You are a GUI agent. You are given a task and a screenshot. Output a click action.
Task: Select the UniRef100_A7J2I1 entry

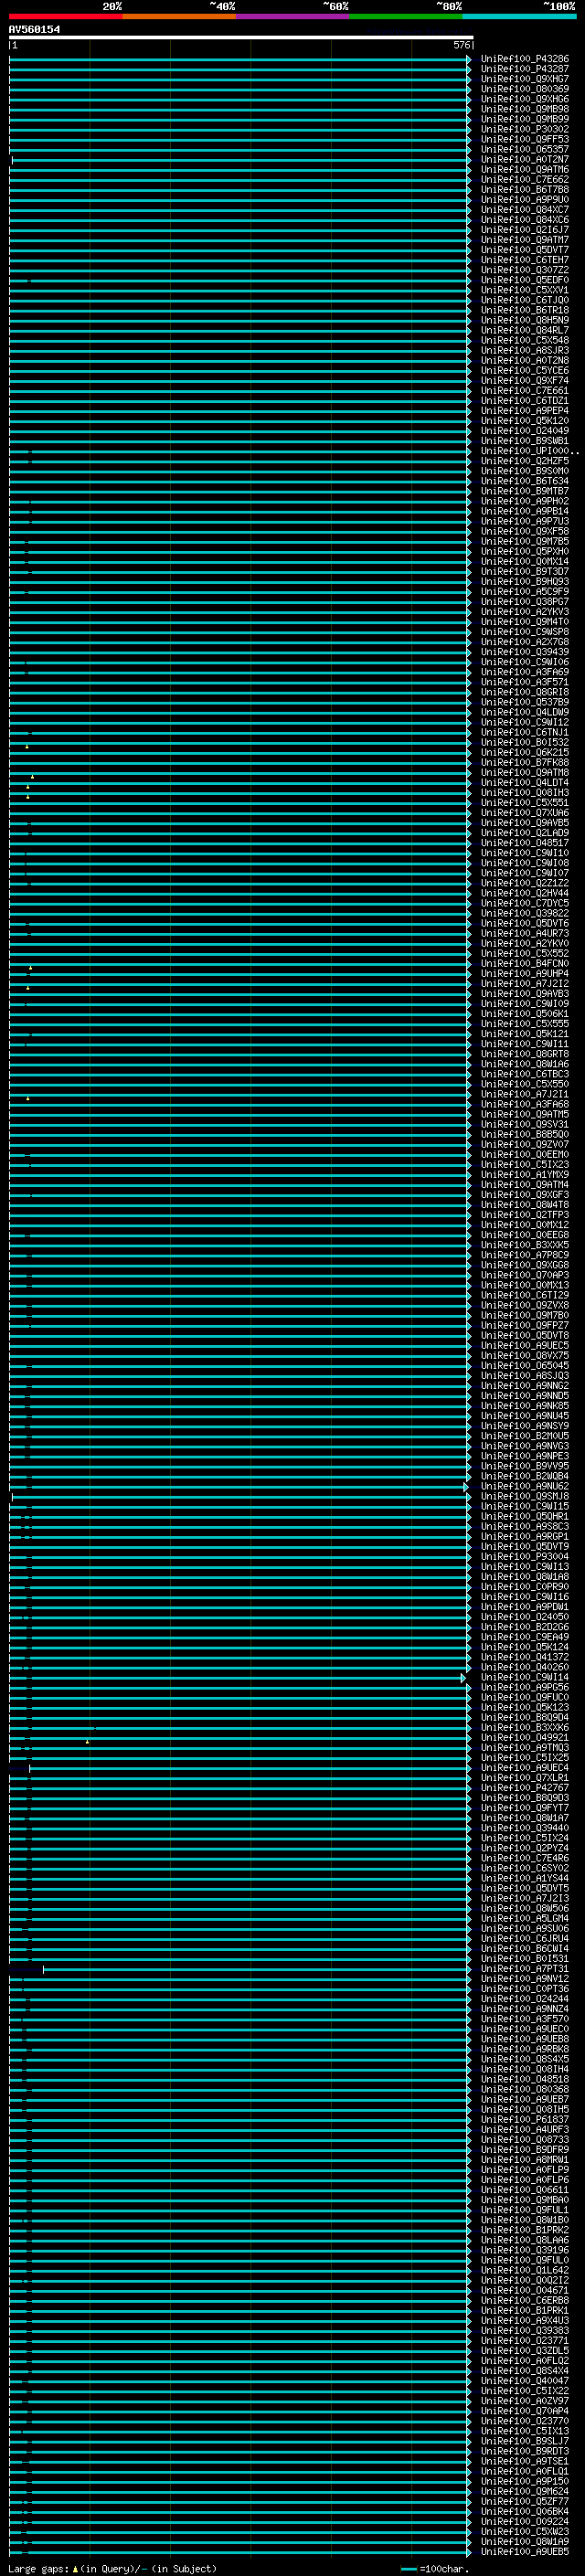pos(524,1095)
